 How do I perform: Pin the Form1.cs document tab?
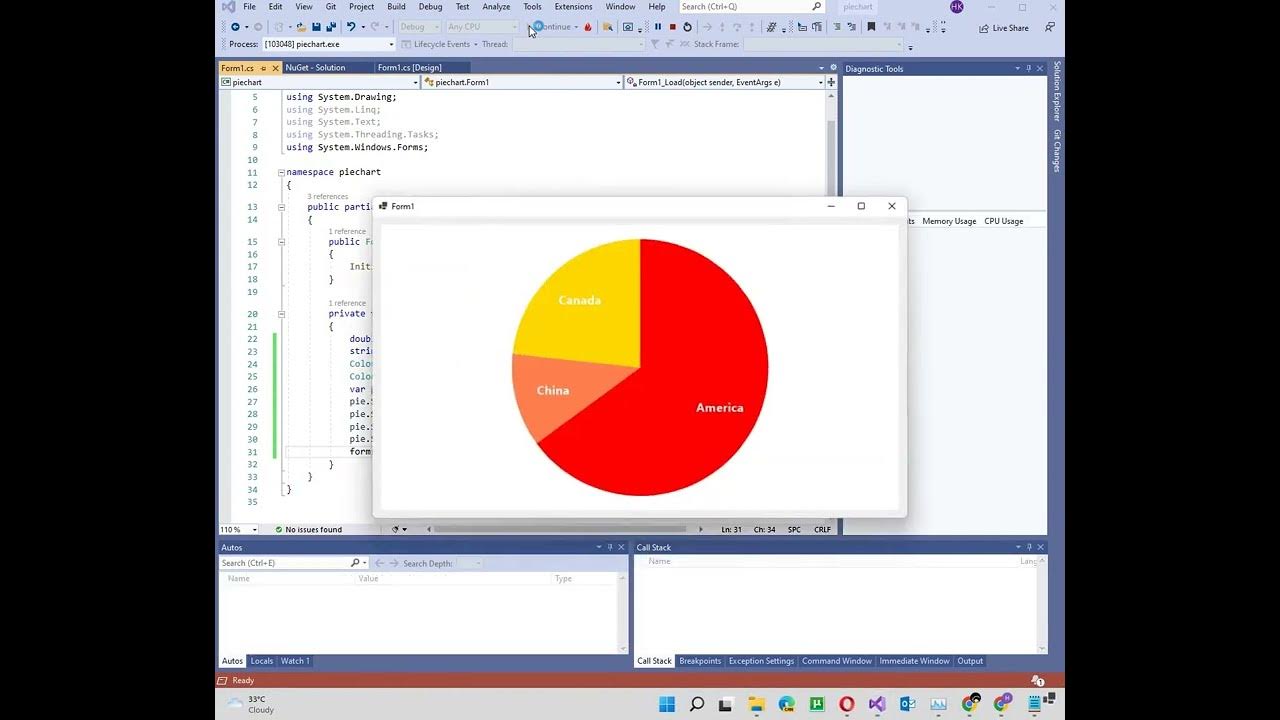tap(263, 68)
